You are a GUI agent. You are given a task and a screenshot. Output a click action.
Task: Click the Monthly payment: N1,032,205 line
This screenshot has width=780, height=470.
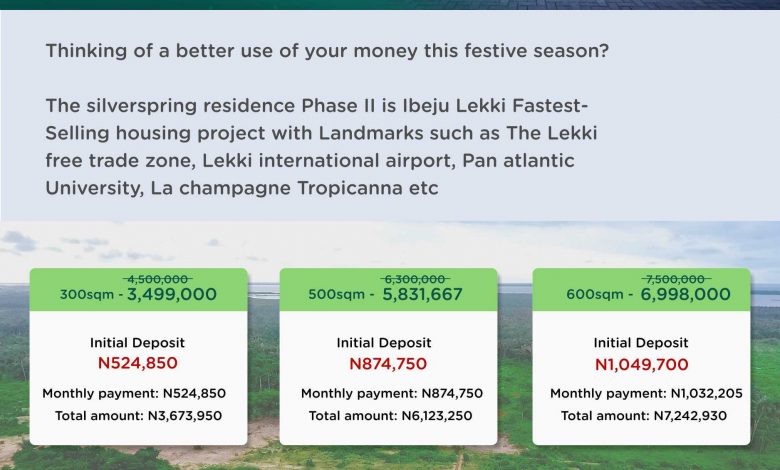(646, 393)
